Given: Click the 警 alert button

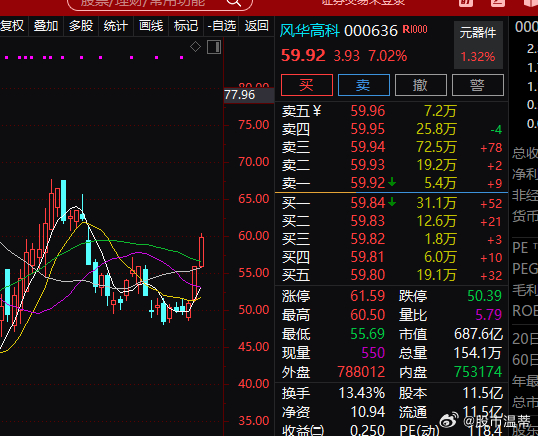Looking at the screenshot, I should click(x=478, y=85).
